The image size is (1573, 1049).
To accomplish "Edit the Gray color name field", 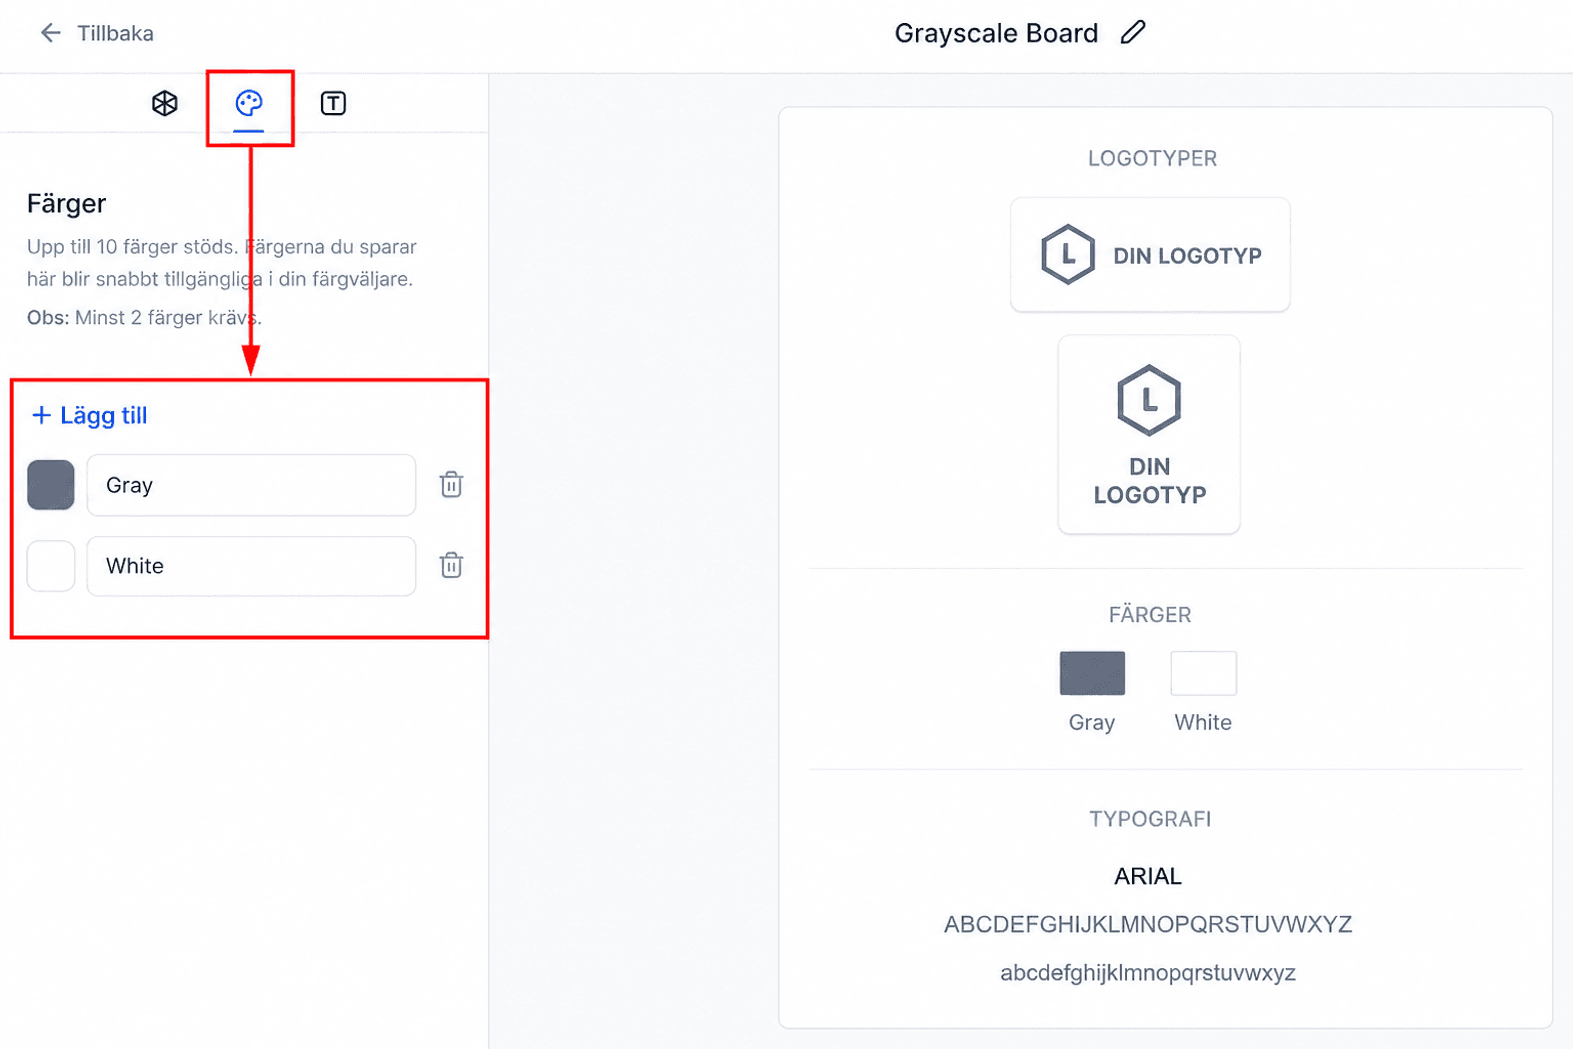I will click(251, 485).
